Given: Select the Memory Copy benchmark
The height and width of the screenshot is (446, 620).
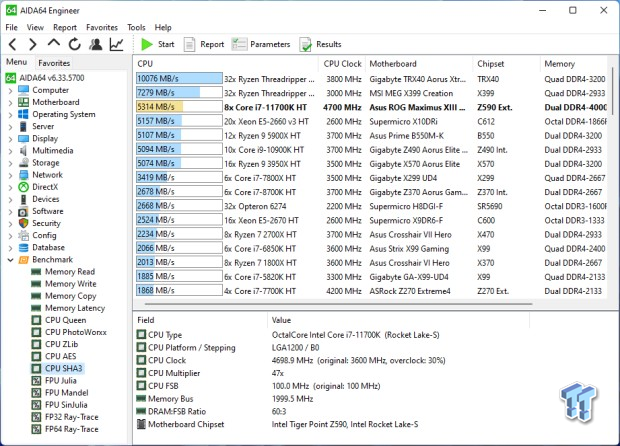Looking at the screenshot, I should click(x=70, y=296).
